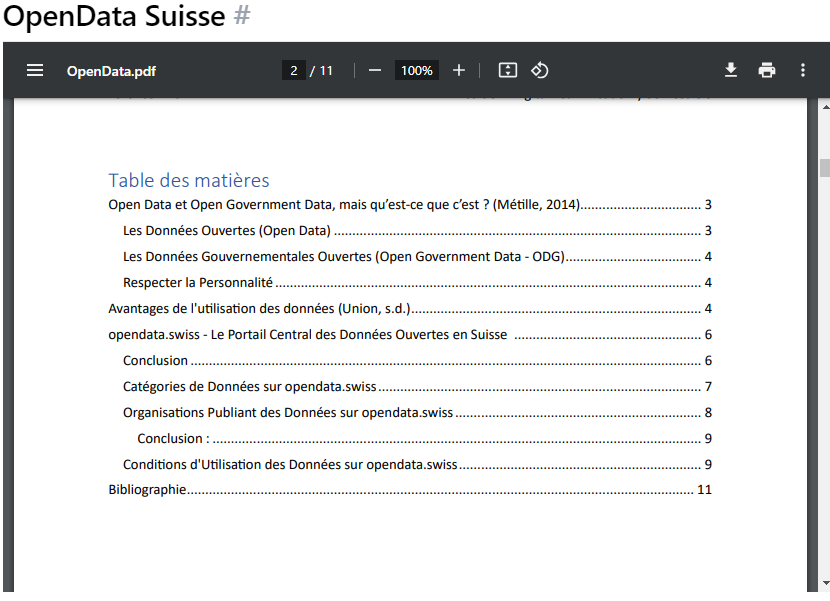Edit the page number input field

(x=293, y=70)
